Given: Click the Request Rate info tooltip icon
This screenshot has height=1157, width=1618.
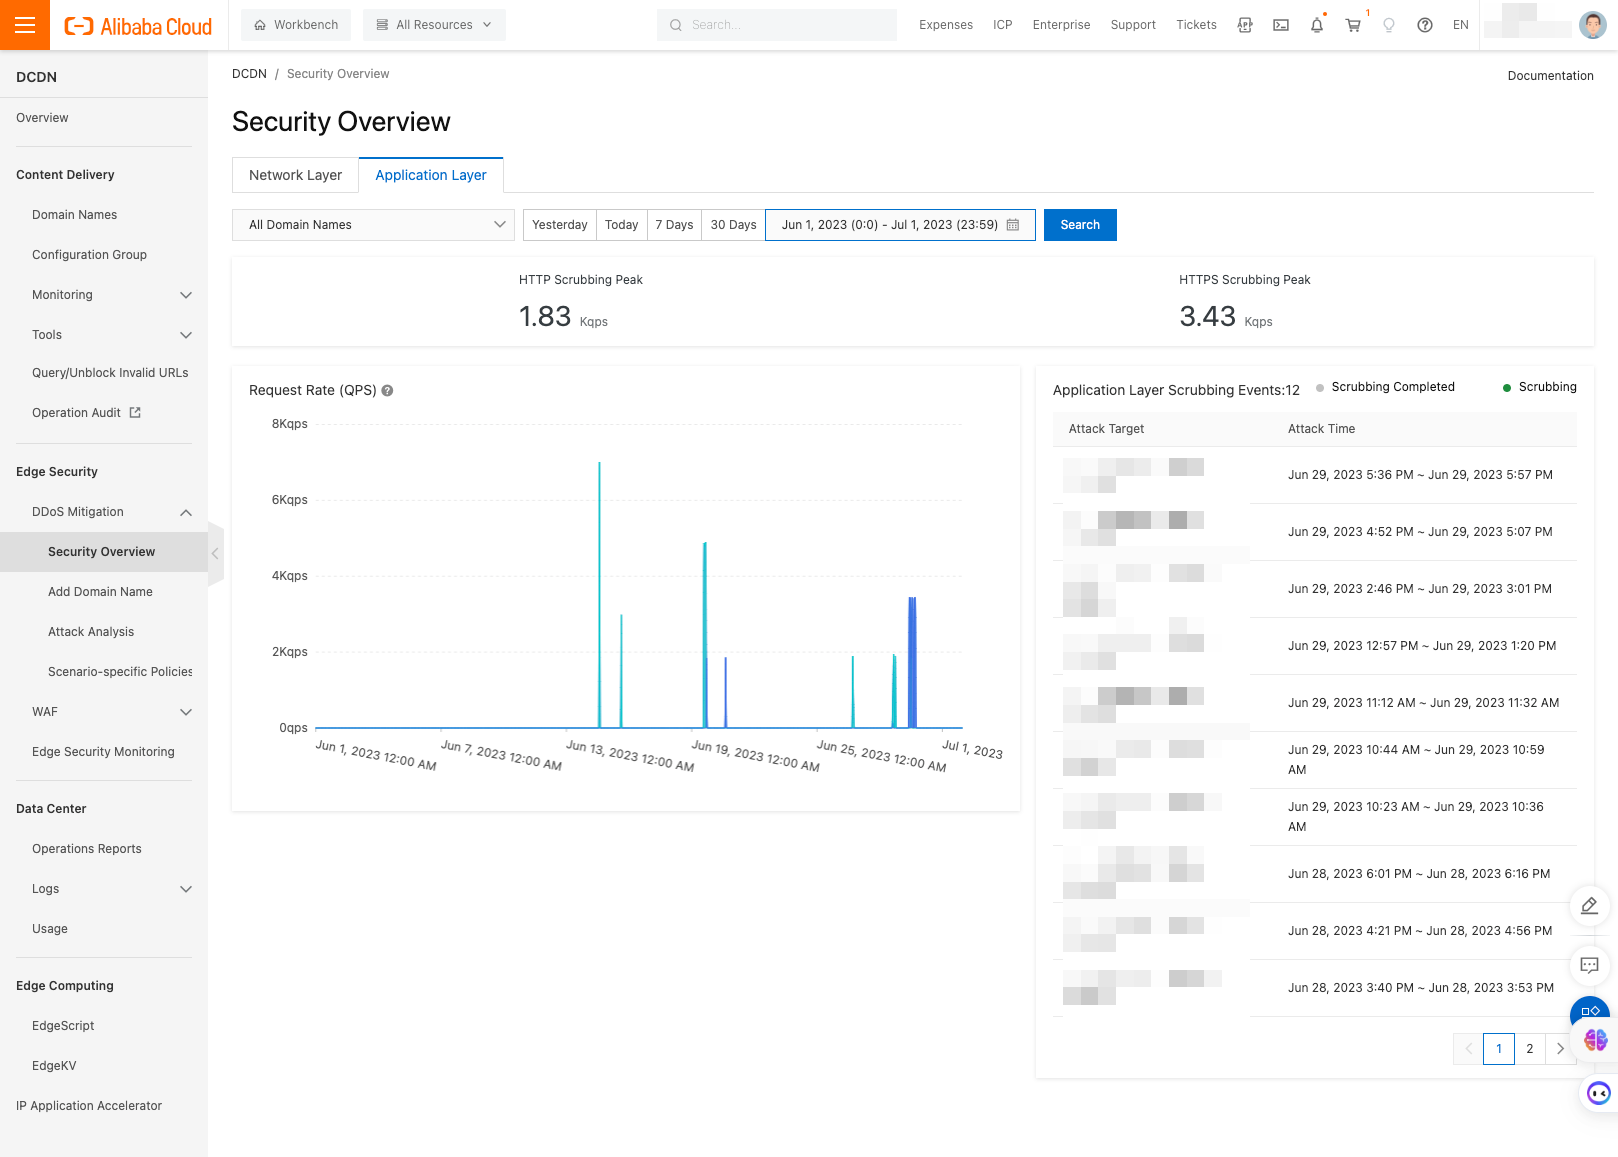Looking at the screenshot, I should point(387,391).
